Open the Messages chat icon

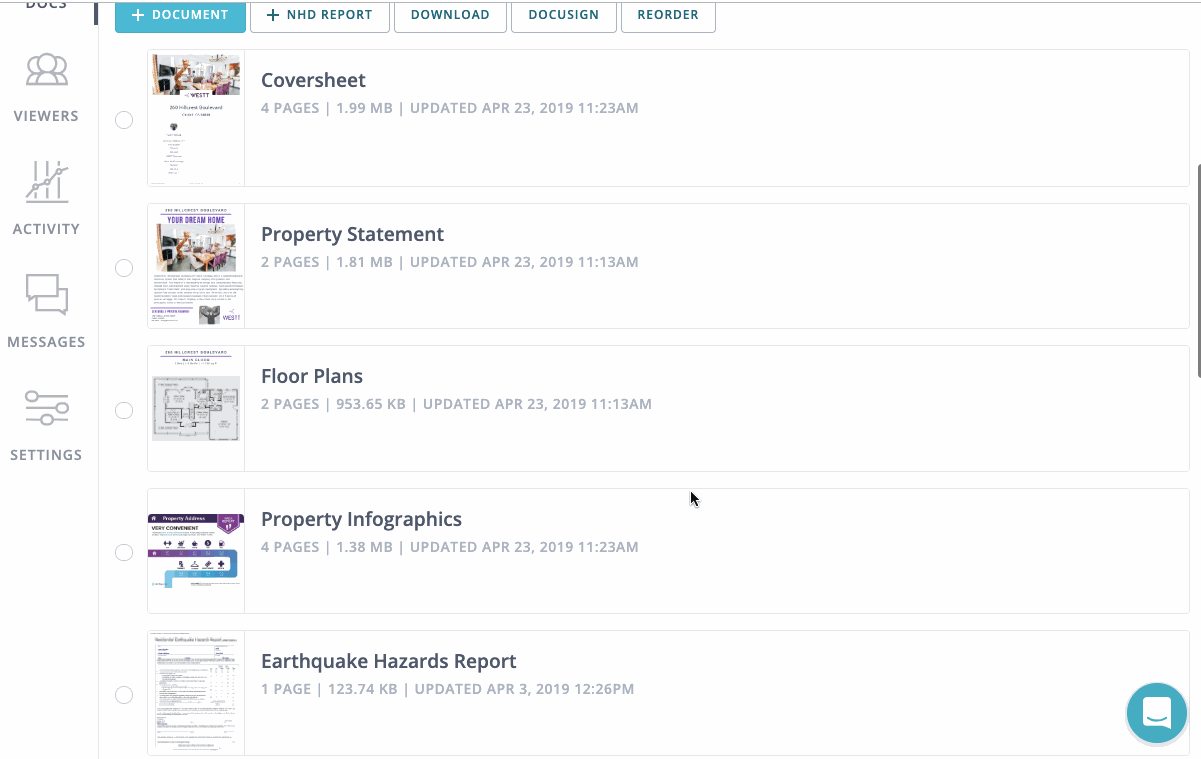click(46, 295)
